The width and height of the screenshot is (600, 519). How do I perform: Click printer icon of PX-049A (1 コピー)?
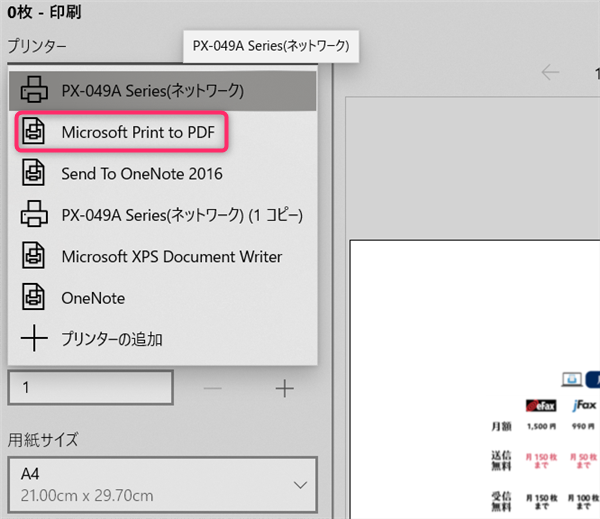[x=34, y=214]
